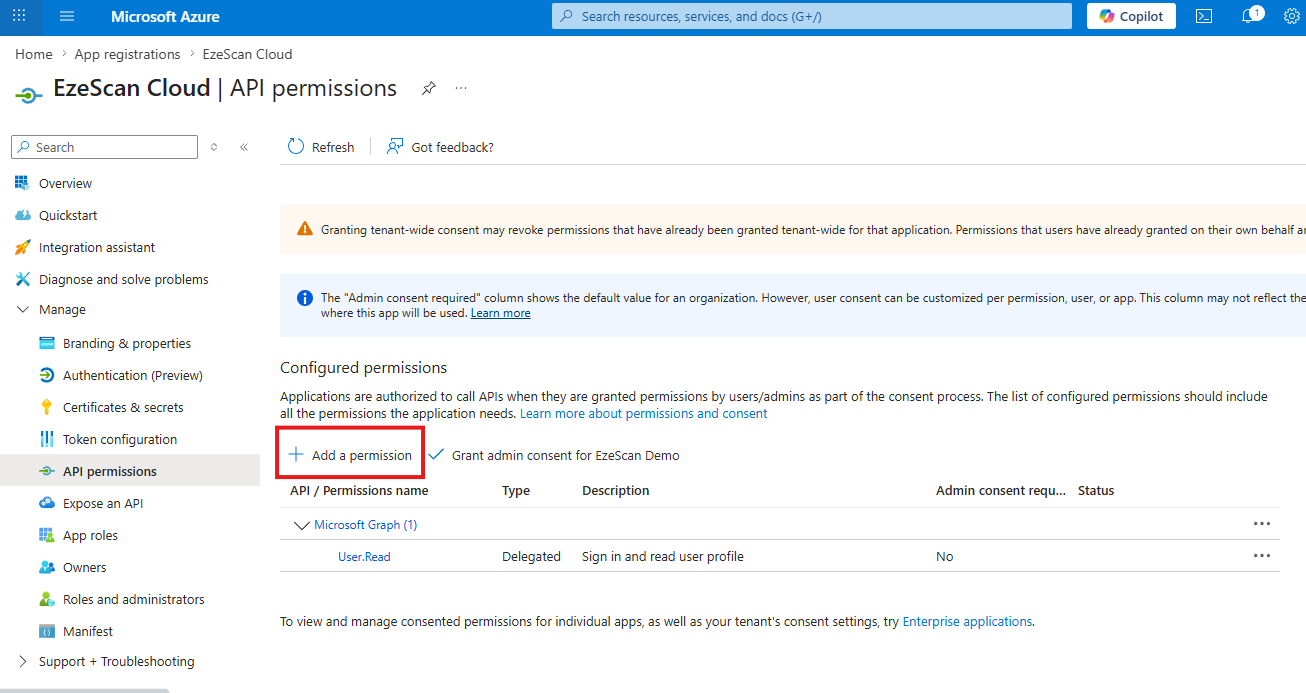1306x693 pixels.
Task: Expand or collapse all menu groups arrows
Action: [x=214, y=147]
